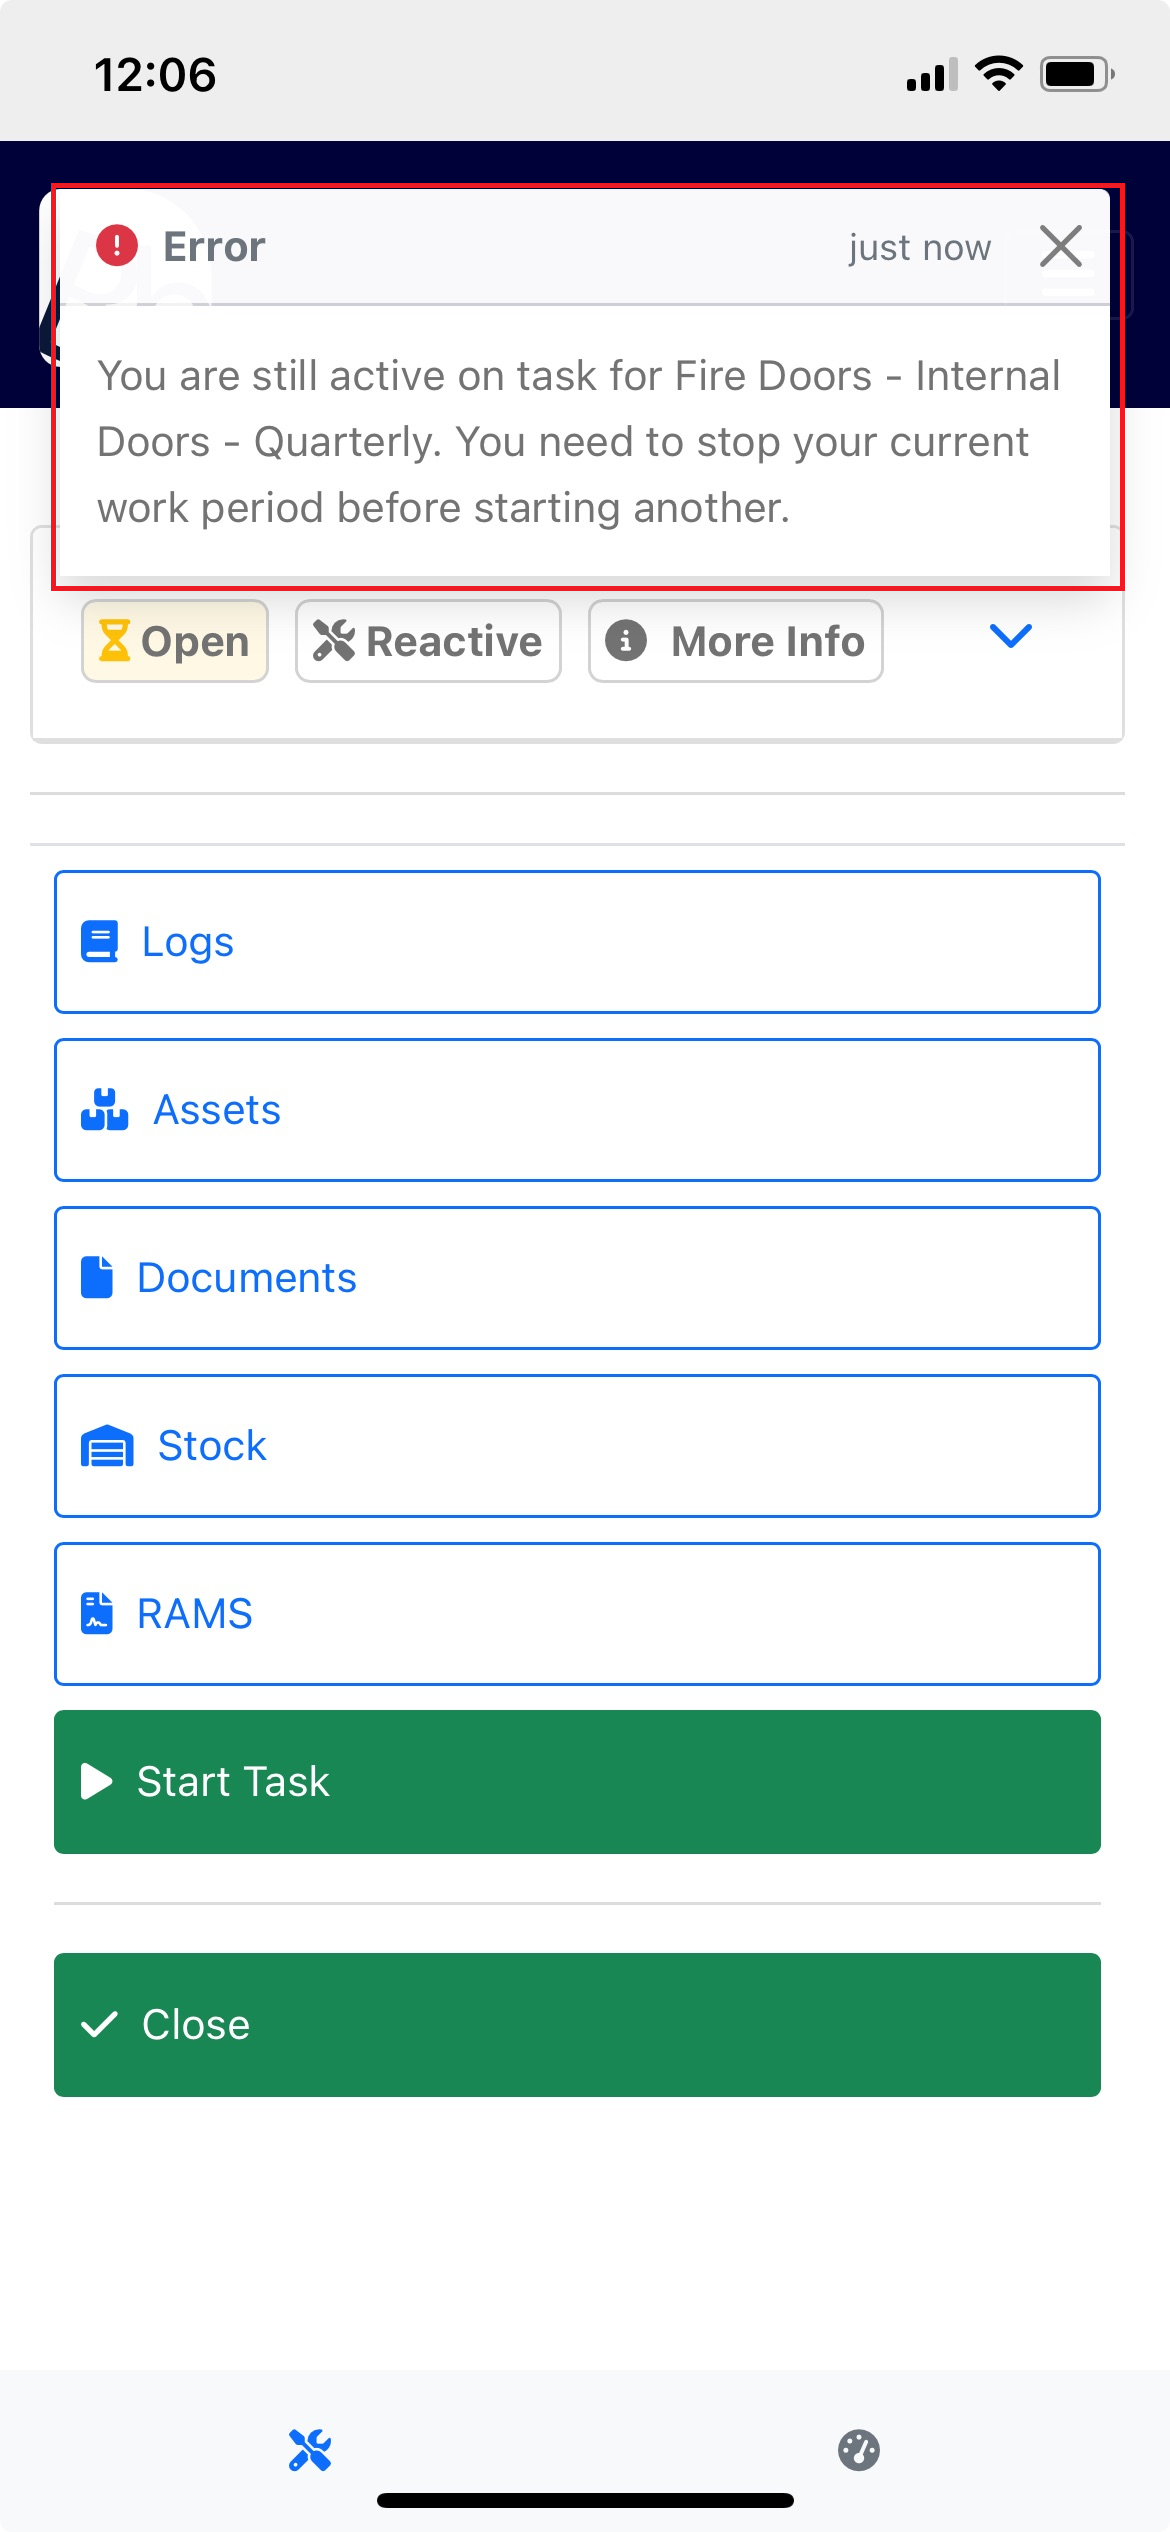Viewport: 1170px width, 2532px height.
Task: Click the RAMS contract file icon
Action: click(97, 1613)
